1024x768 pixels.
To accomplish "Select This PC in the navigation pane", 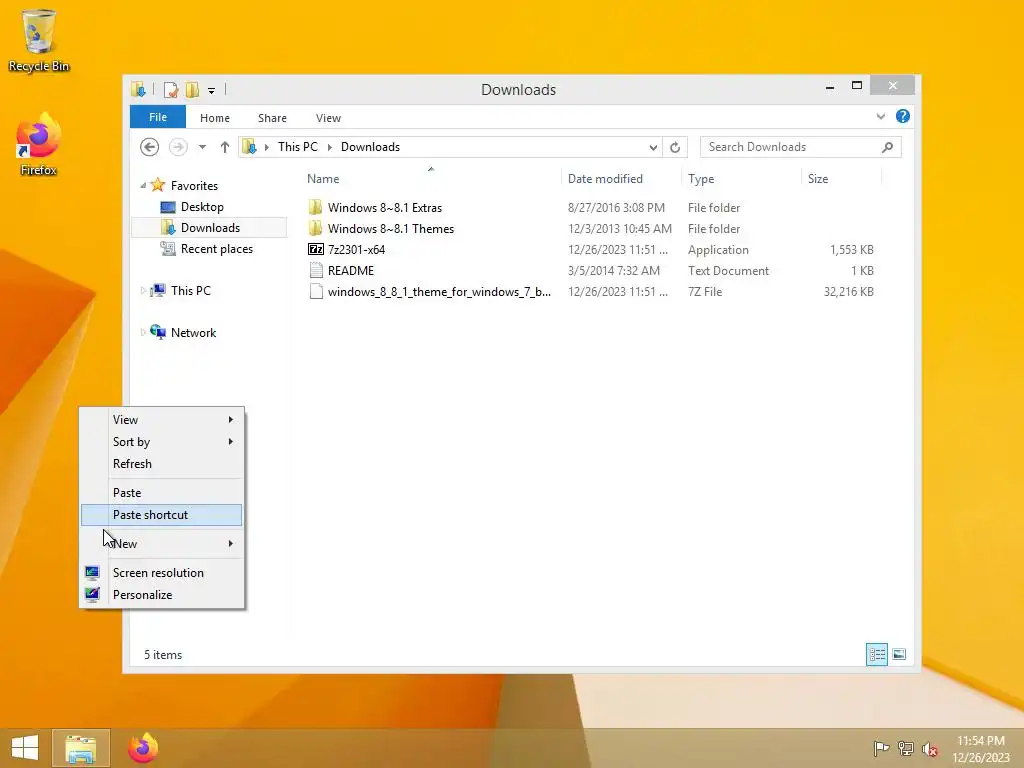I will click(x=190, y=291).
